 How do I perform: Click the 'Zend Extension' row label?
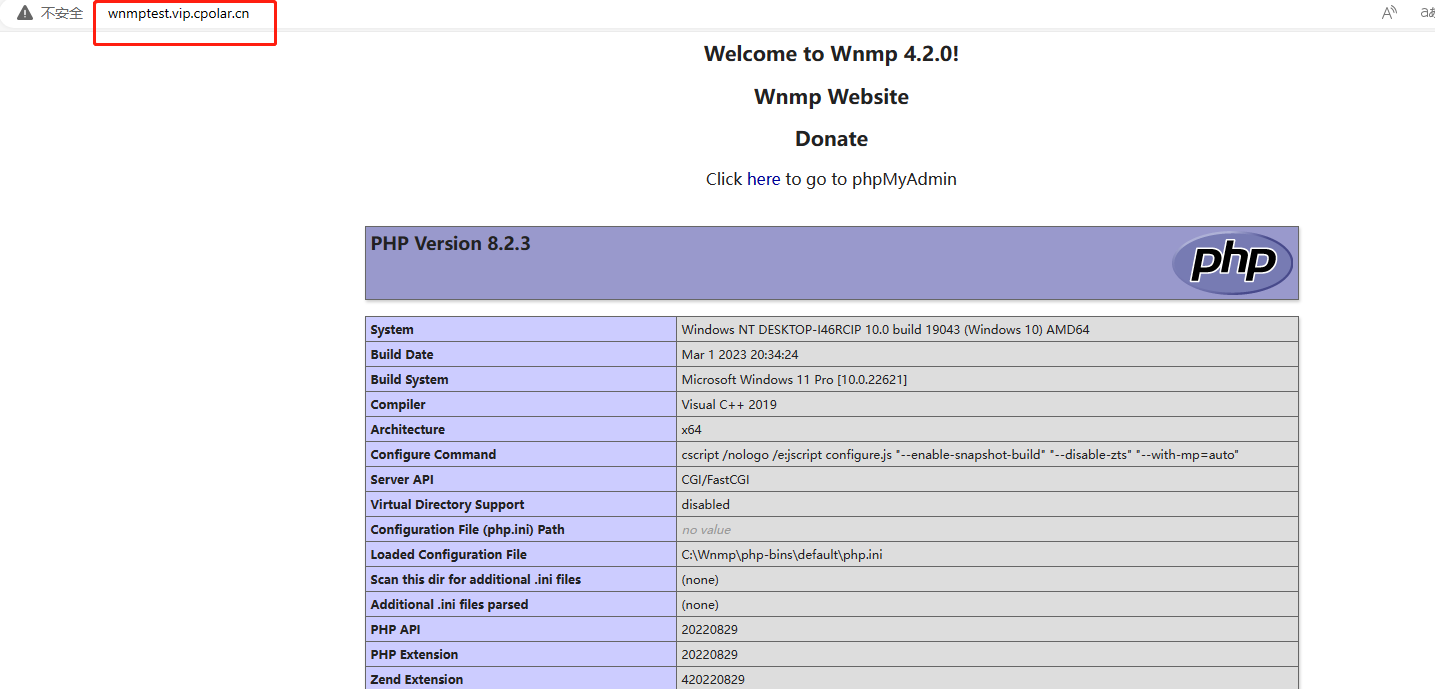click(417, 680)
